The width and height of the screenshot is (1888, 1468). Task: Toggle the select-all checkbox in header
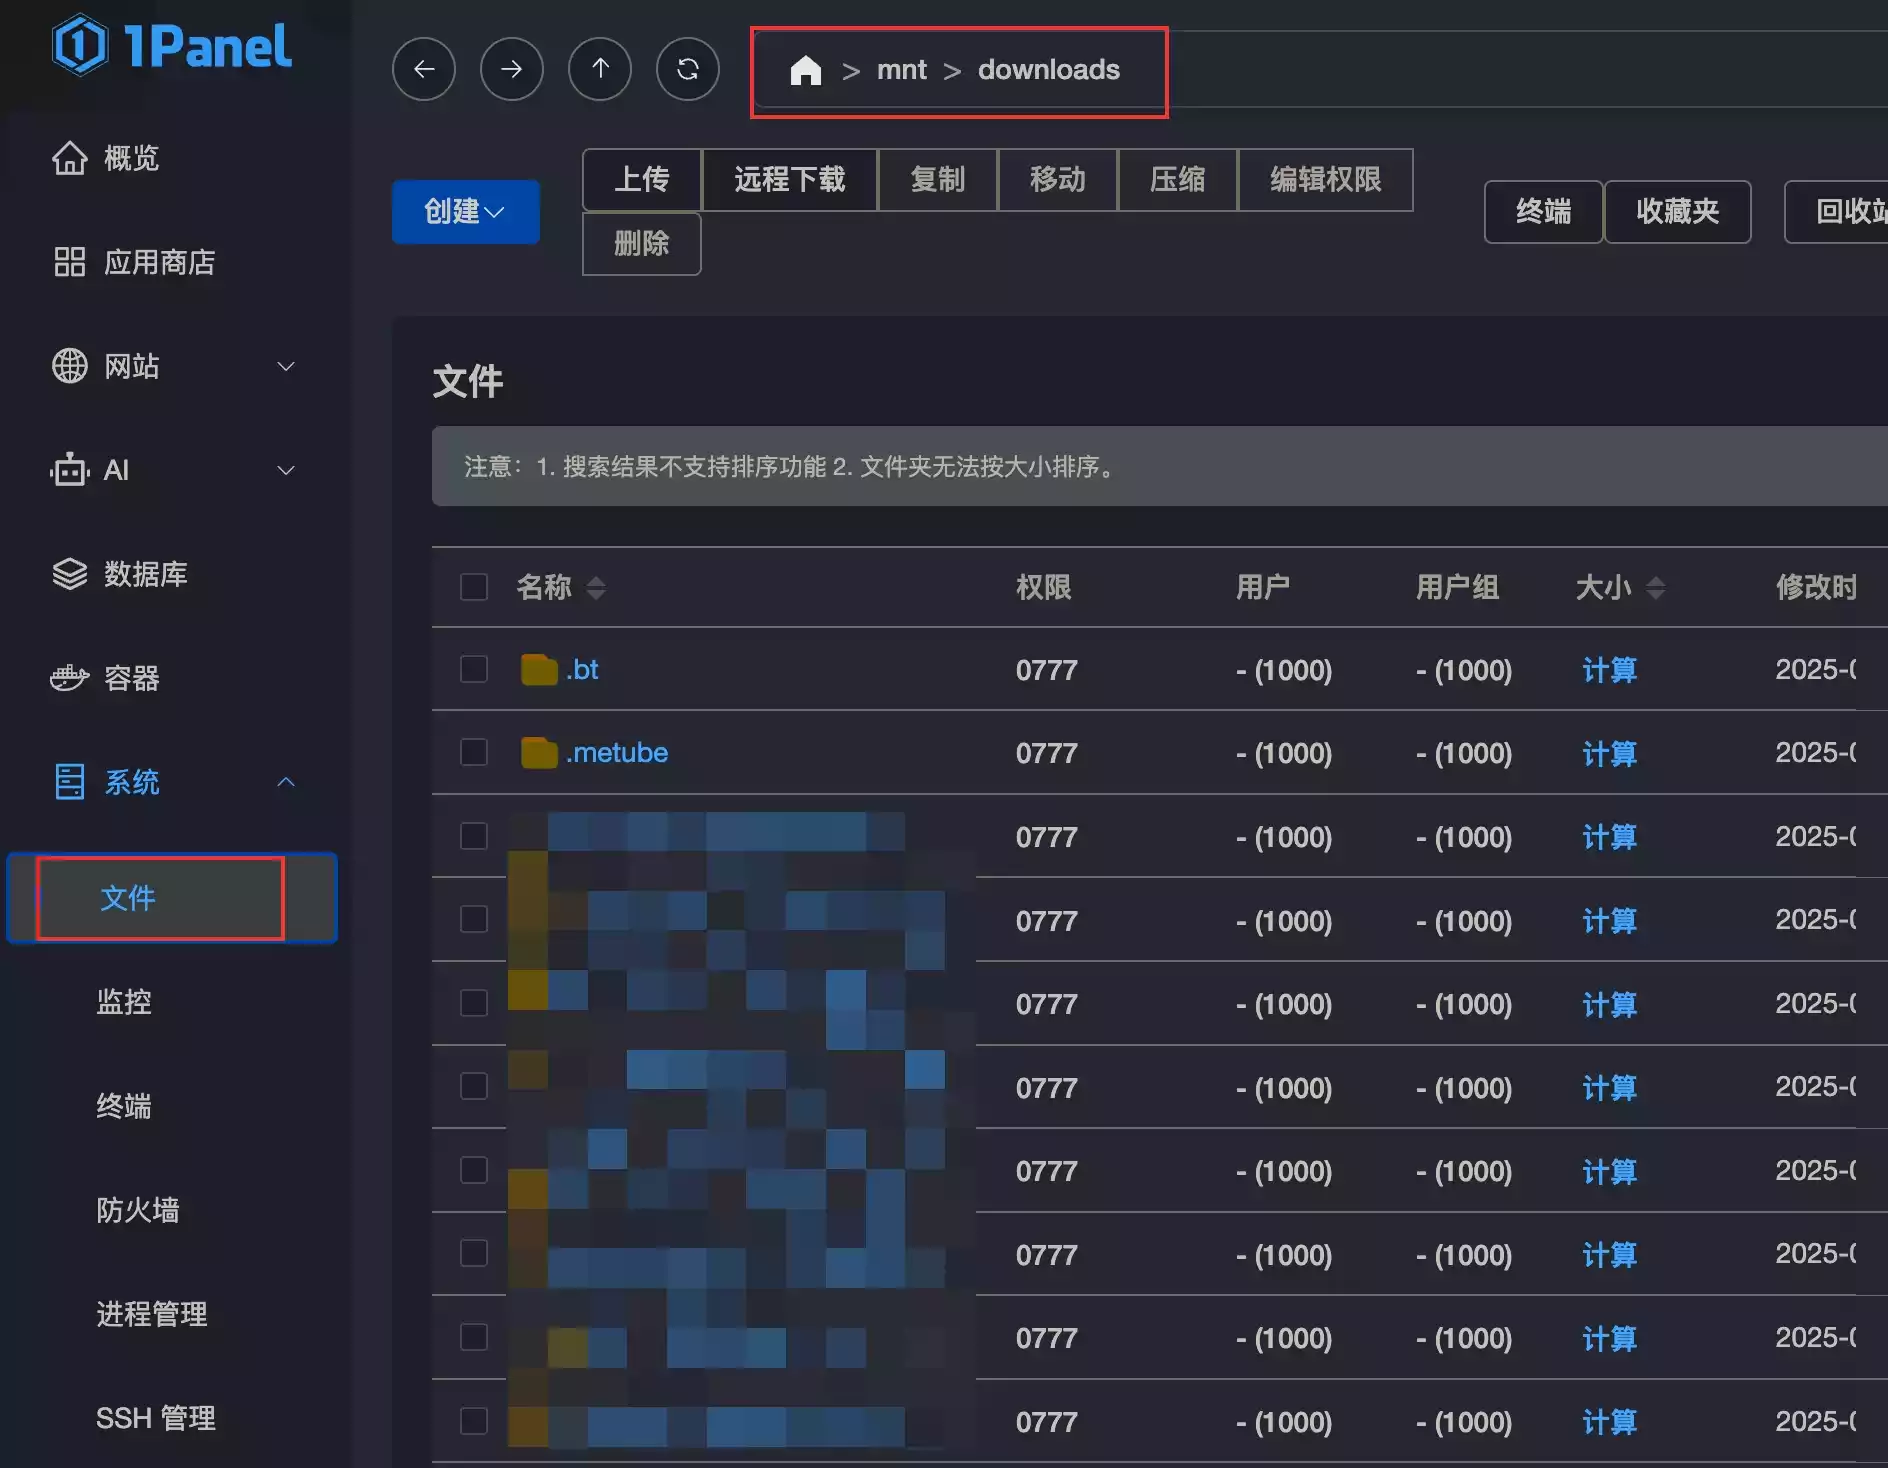(x=474, y=587)
